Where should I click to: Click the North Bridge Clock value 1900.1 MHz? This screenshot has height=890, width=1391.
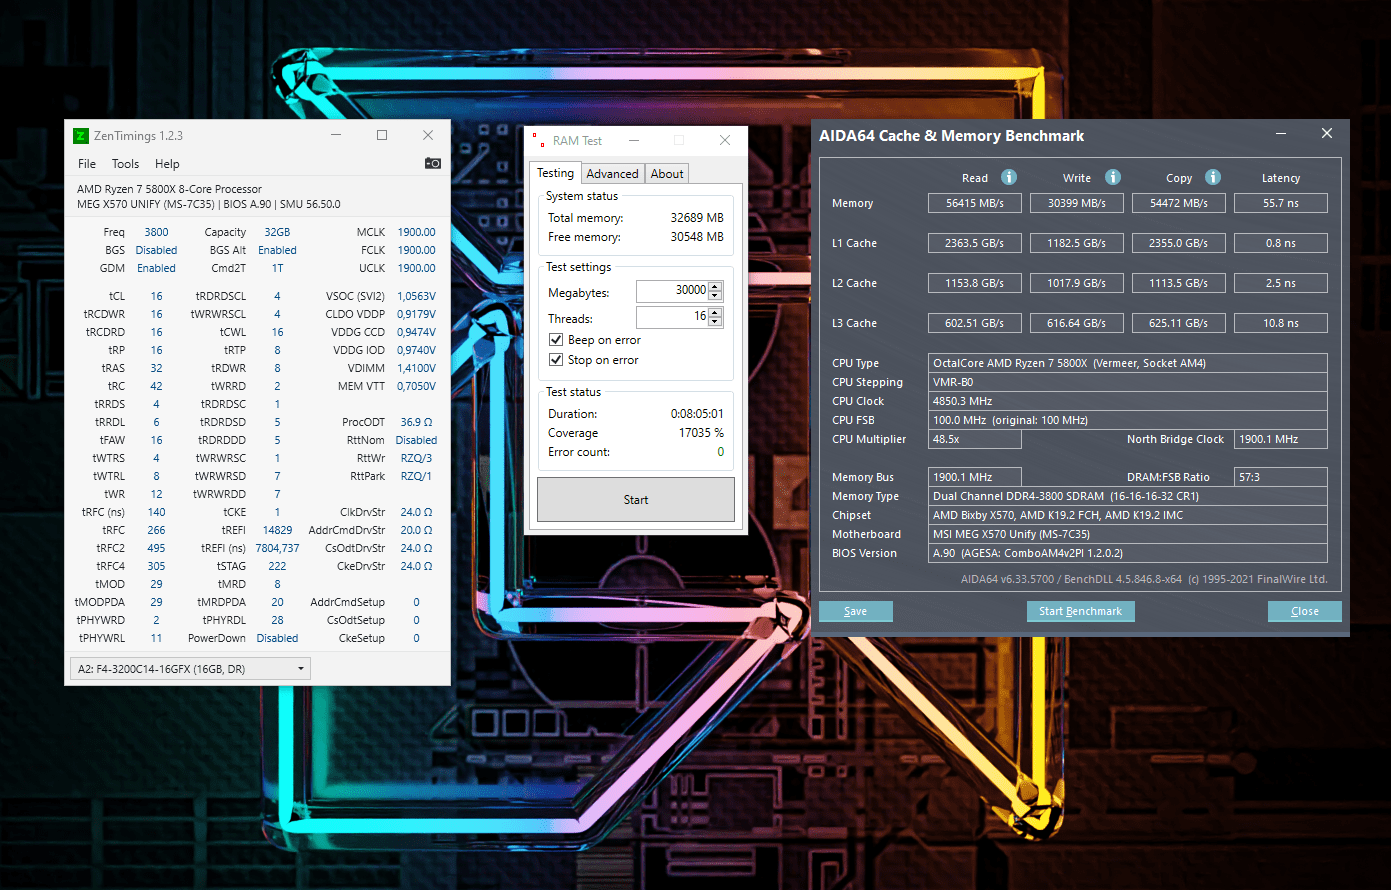point(1281,439)
